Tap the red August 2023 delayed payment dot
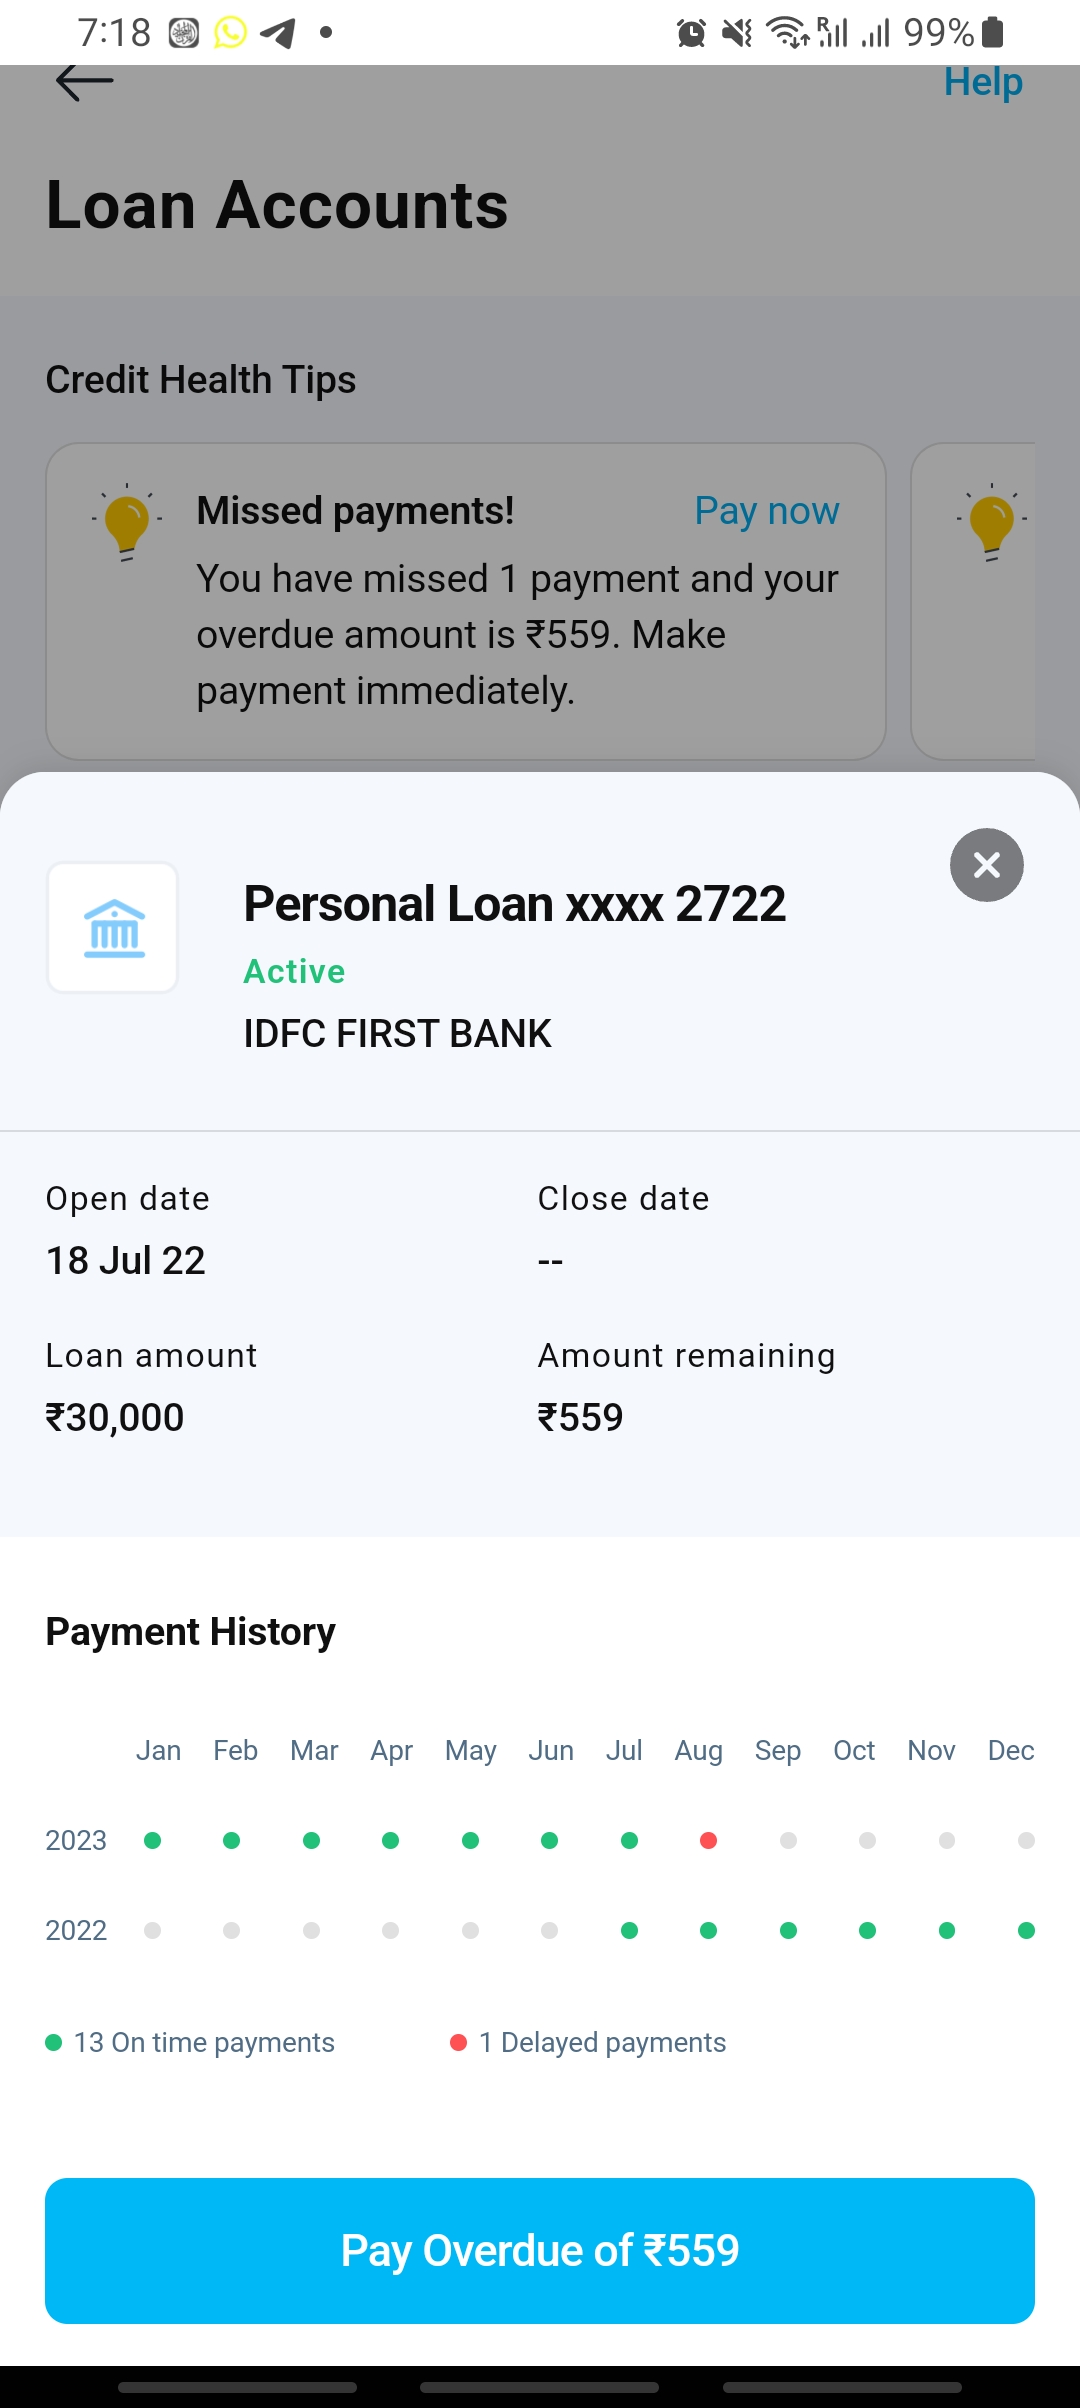 pos(708,1840)
